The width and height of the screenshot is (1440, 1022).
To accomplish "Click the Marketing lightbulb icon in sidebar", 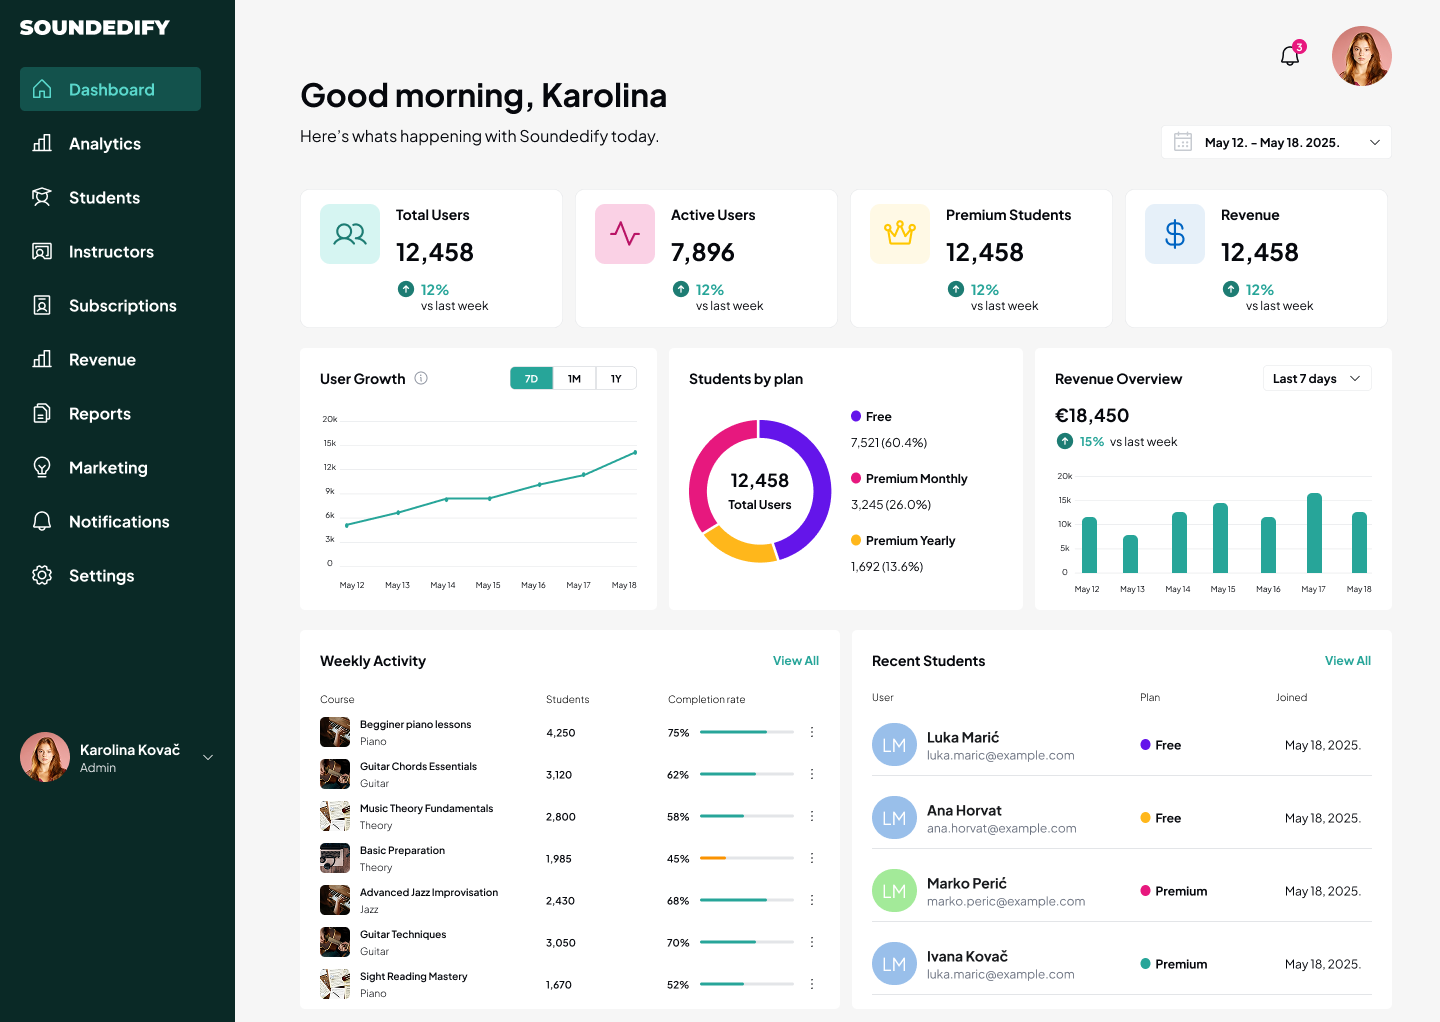I will tap(42, 467).
